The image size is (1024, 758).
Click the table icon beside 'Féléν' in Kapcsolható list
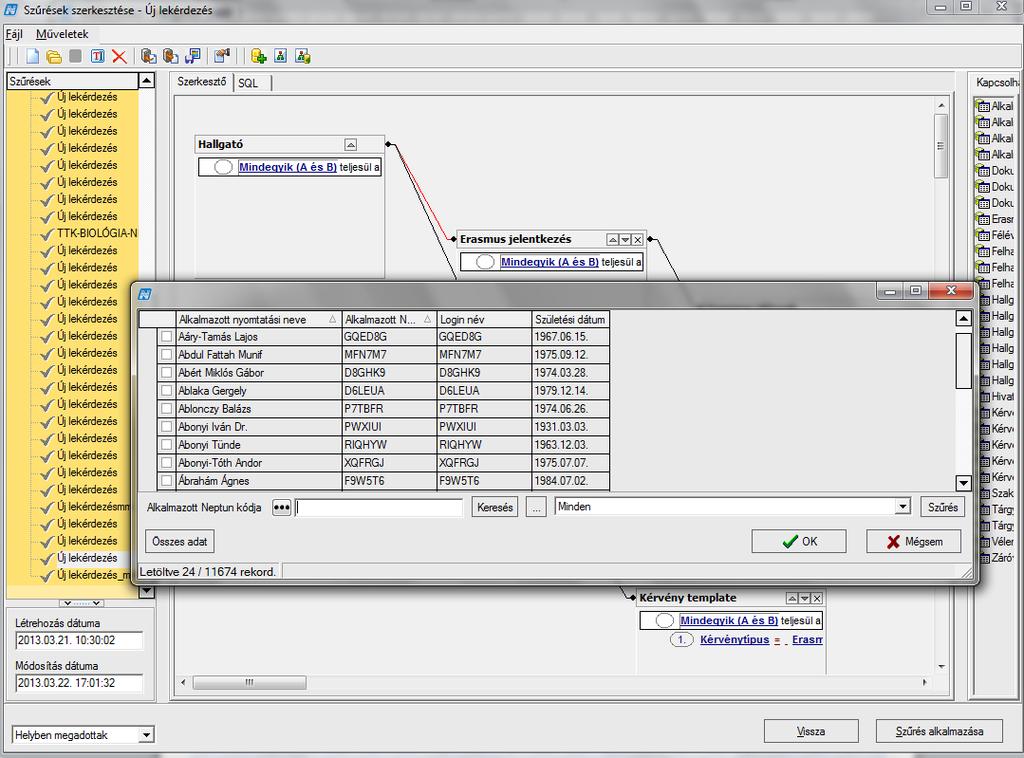[984, 236]
